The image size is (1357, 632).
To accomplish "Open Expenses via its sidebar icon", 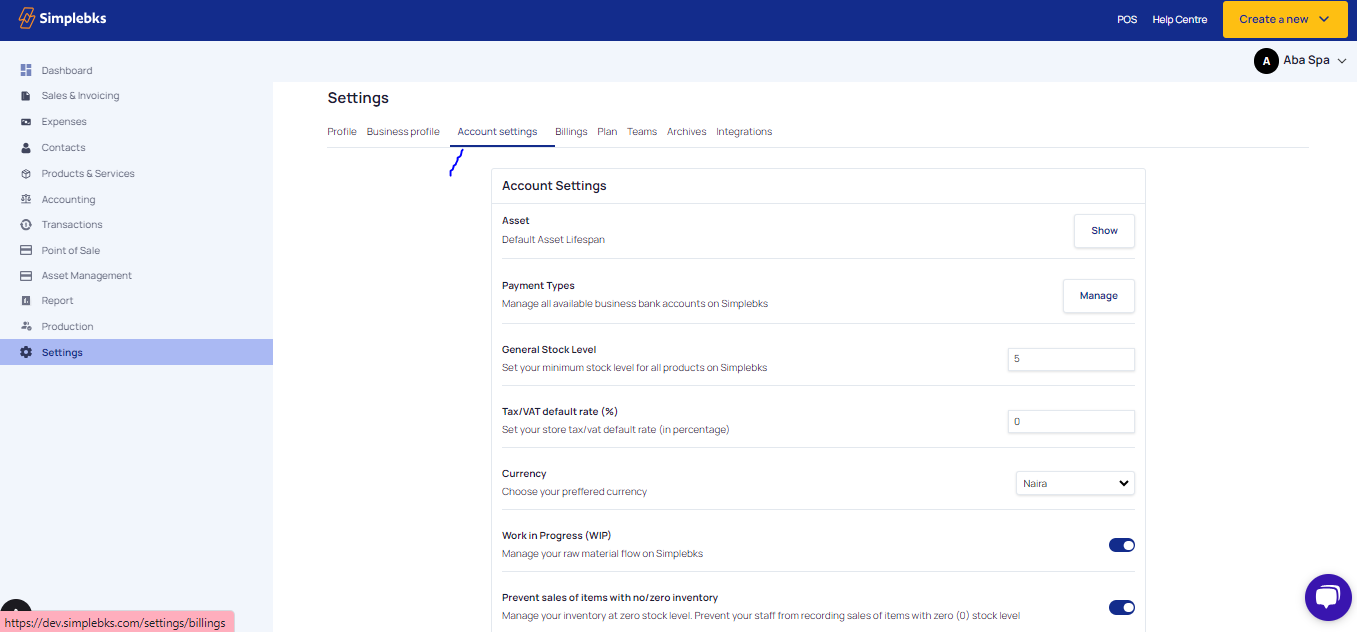I will pos(26,122).
